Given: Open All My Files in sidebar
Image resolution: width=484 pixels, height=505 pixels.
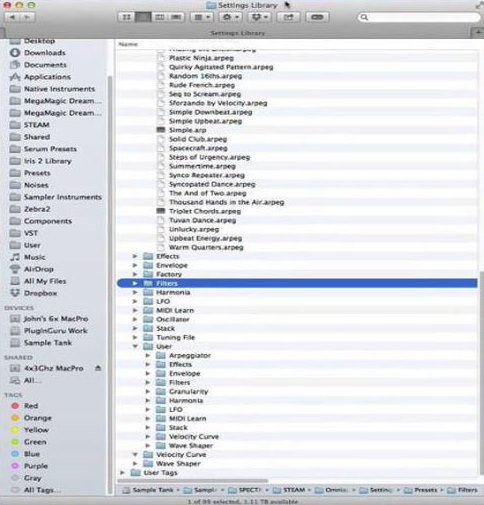Looking at the screenshot, I should click(45, 281).
